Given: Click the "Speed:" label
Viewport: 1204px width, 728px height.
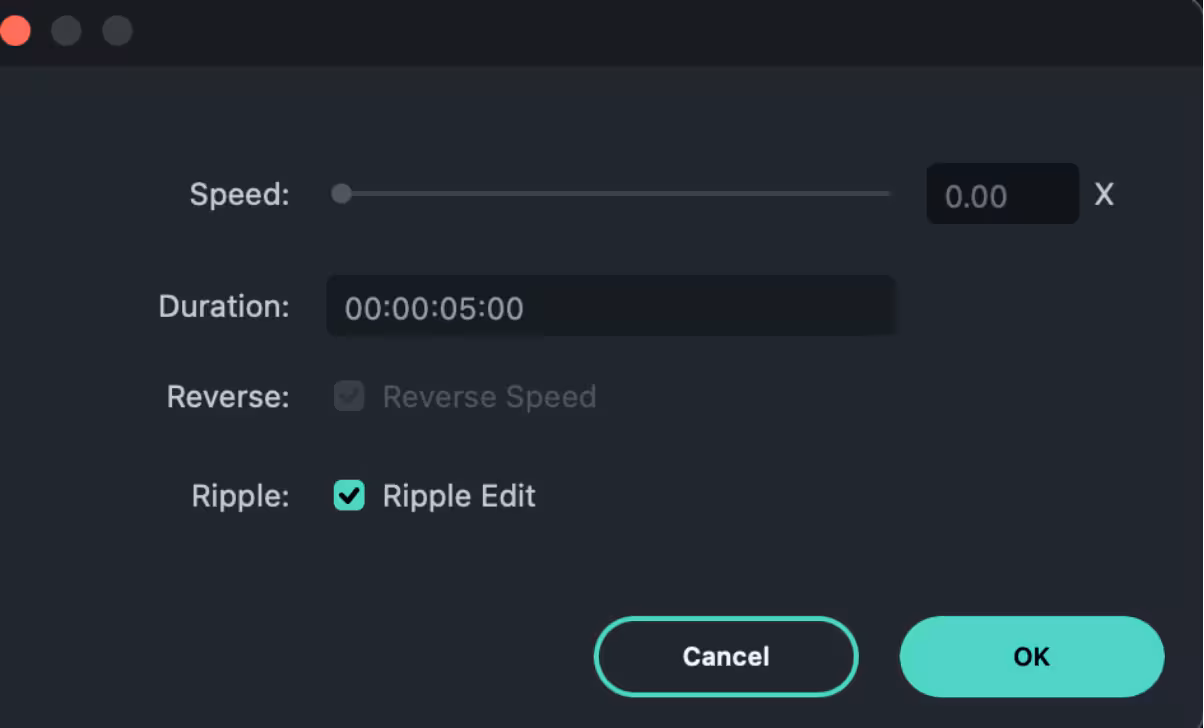Looking at the screenshot, I should tap(239, 194).
